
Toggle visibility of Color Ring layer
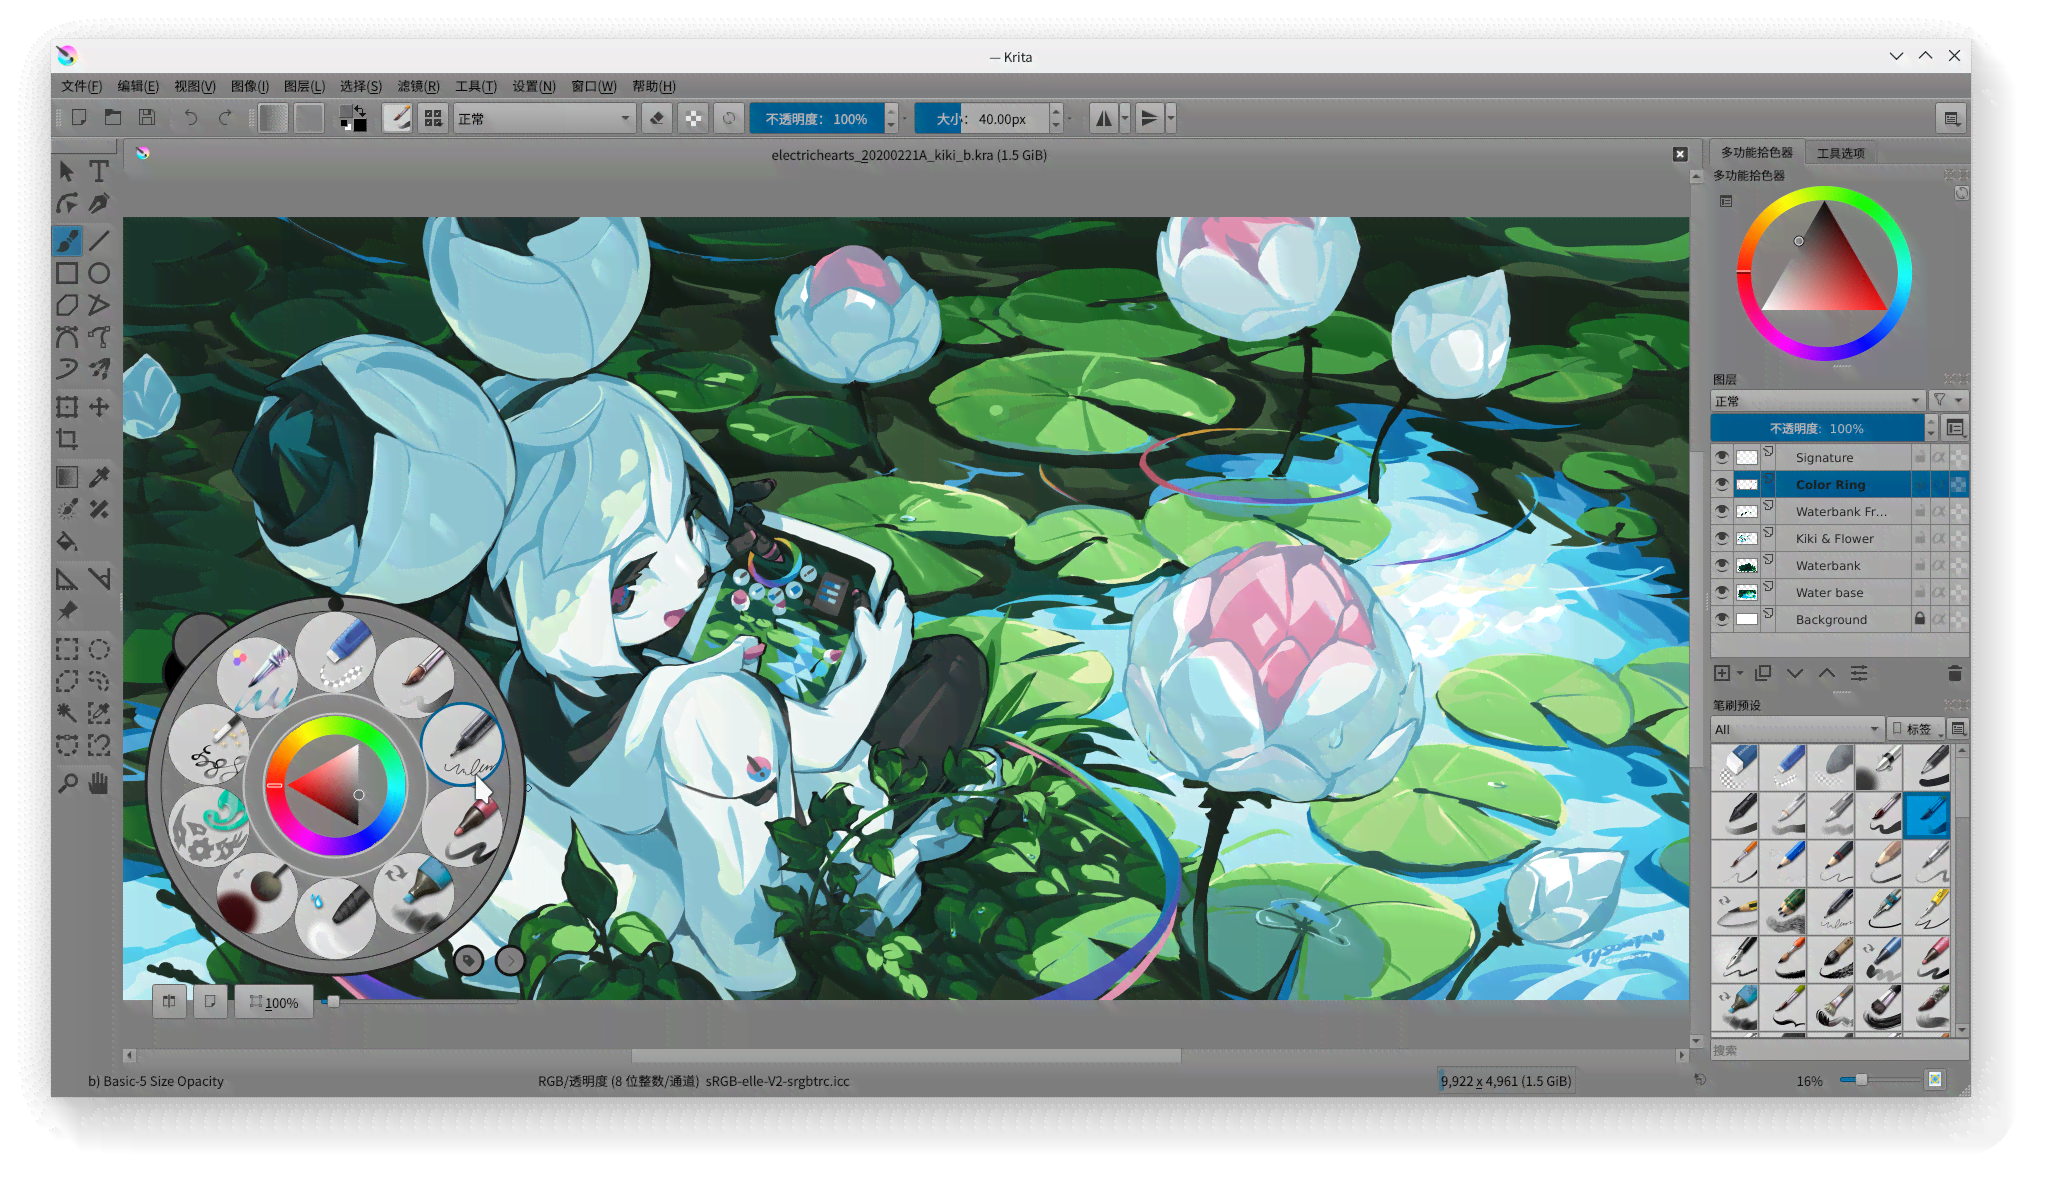(1721, 484)
